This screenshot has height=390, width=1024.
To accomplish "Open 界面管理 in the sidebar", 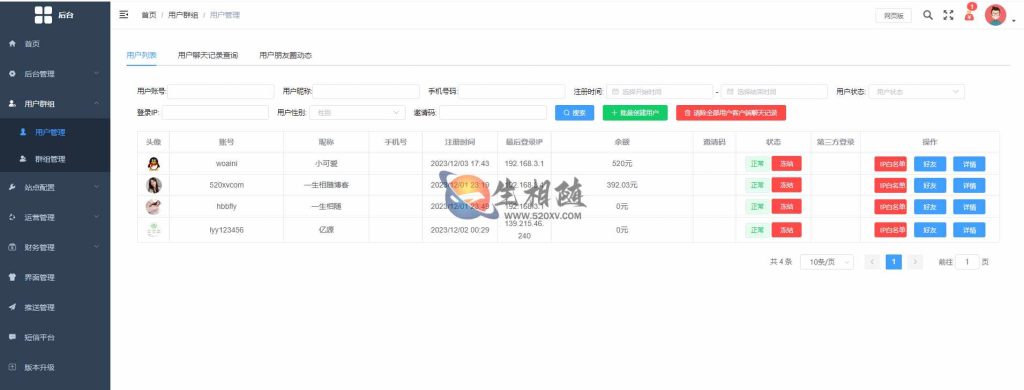I will click(55, 277).
